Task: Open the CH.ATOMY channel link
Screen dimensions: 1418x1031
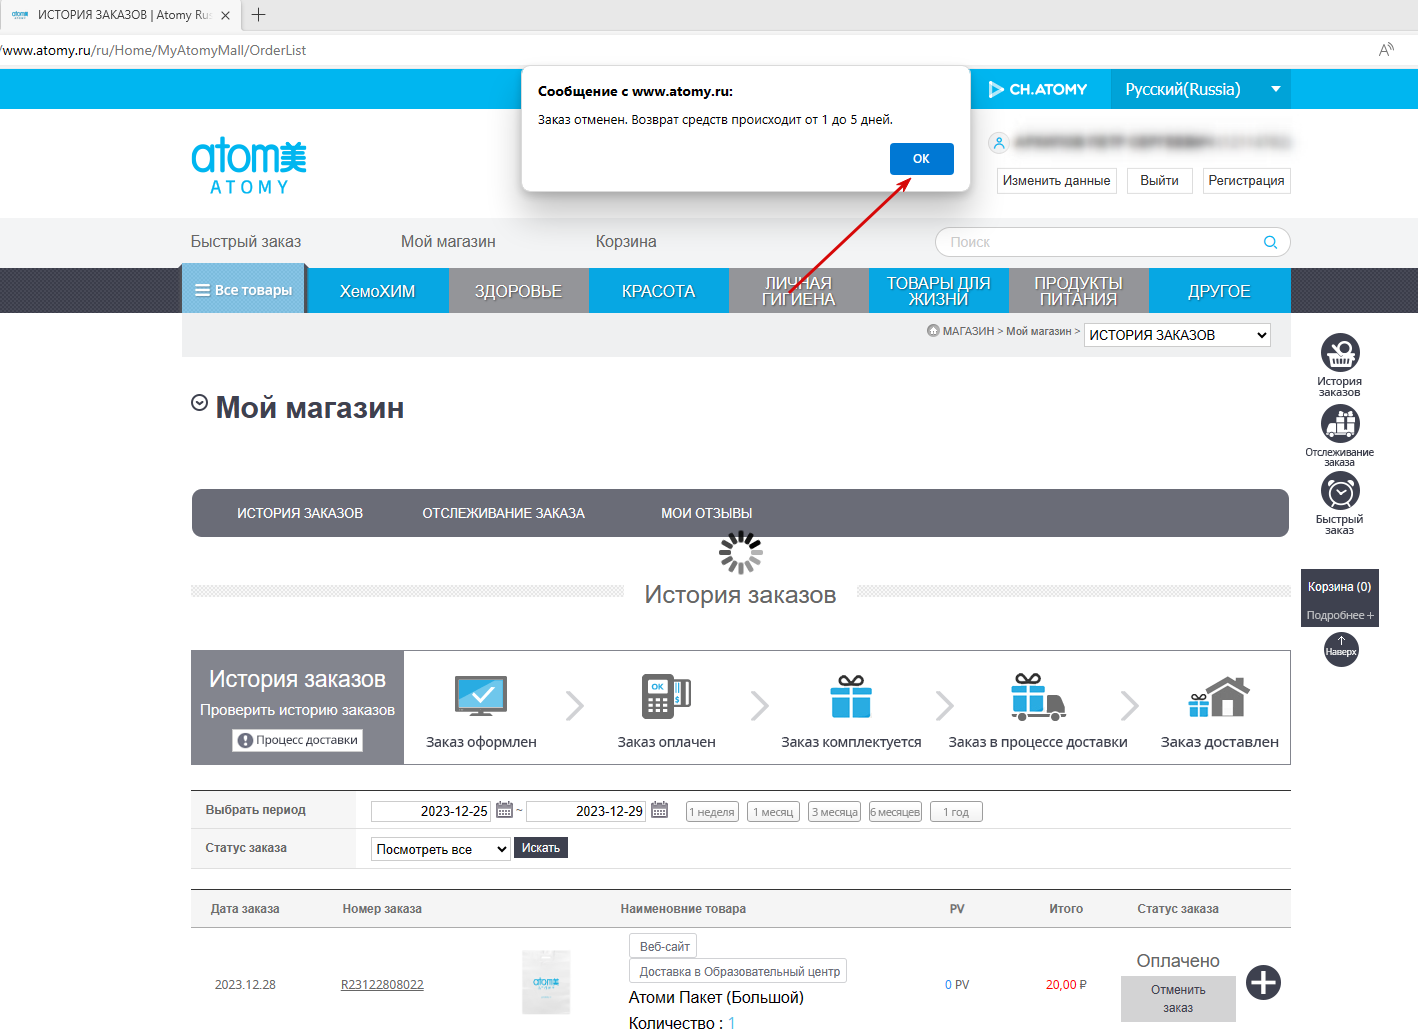Action: point(1038,89)
